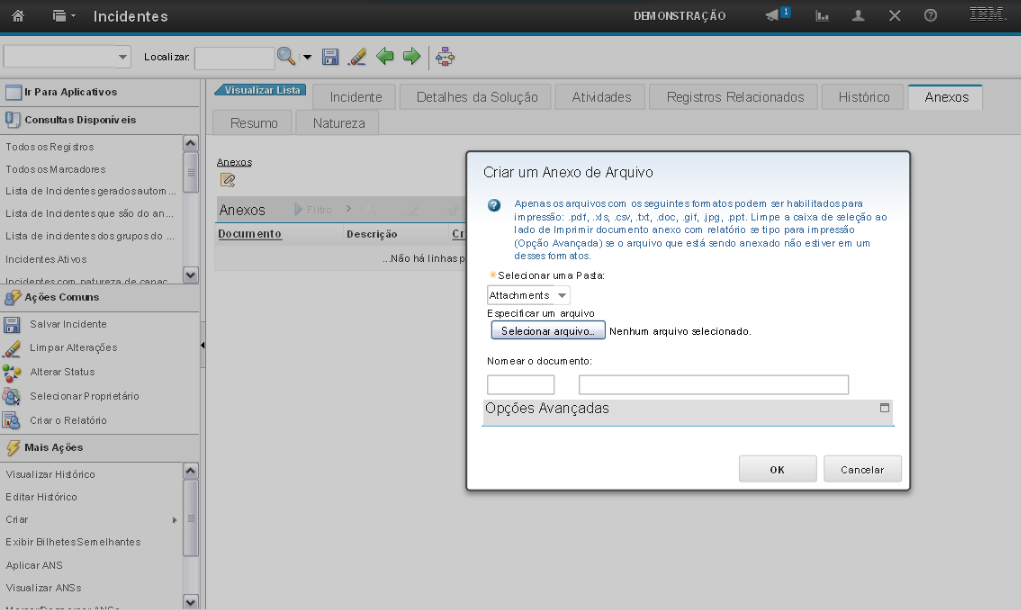Click the clear changes eraser toolbar icon
The height and width of the screenshot is (610, 1021).
(x=357, y=57)
